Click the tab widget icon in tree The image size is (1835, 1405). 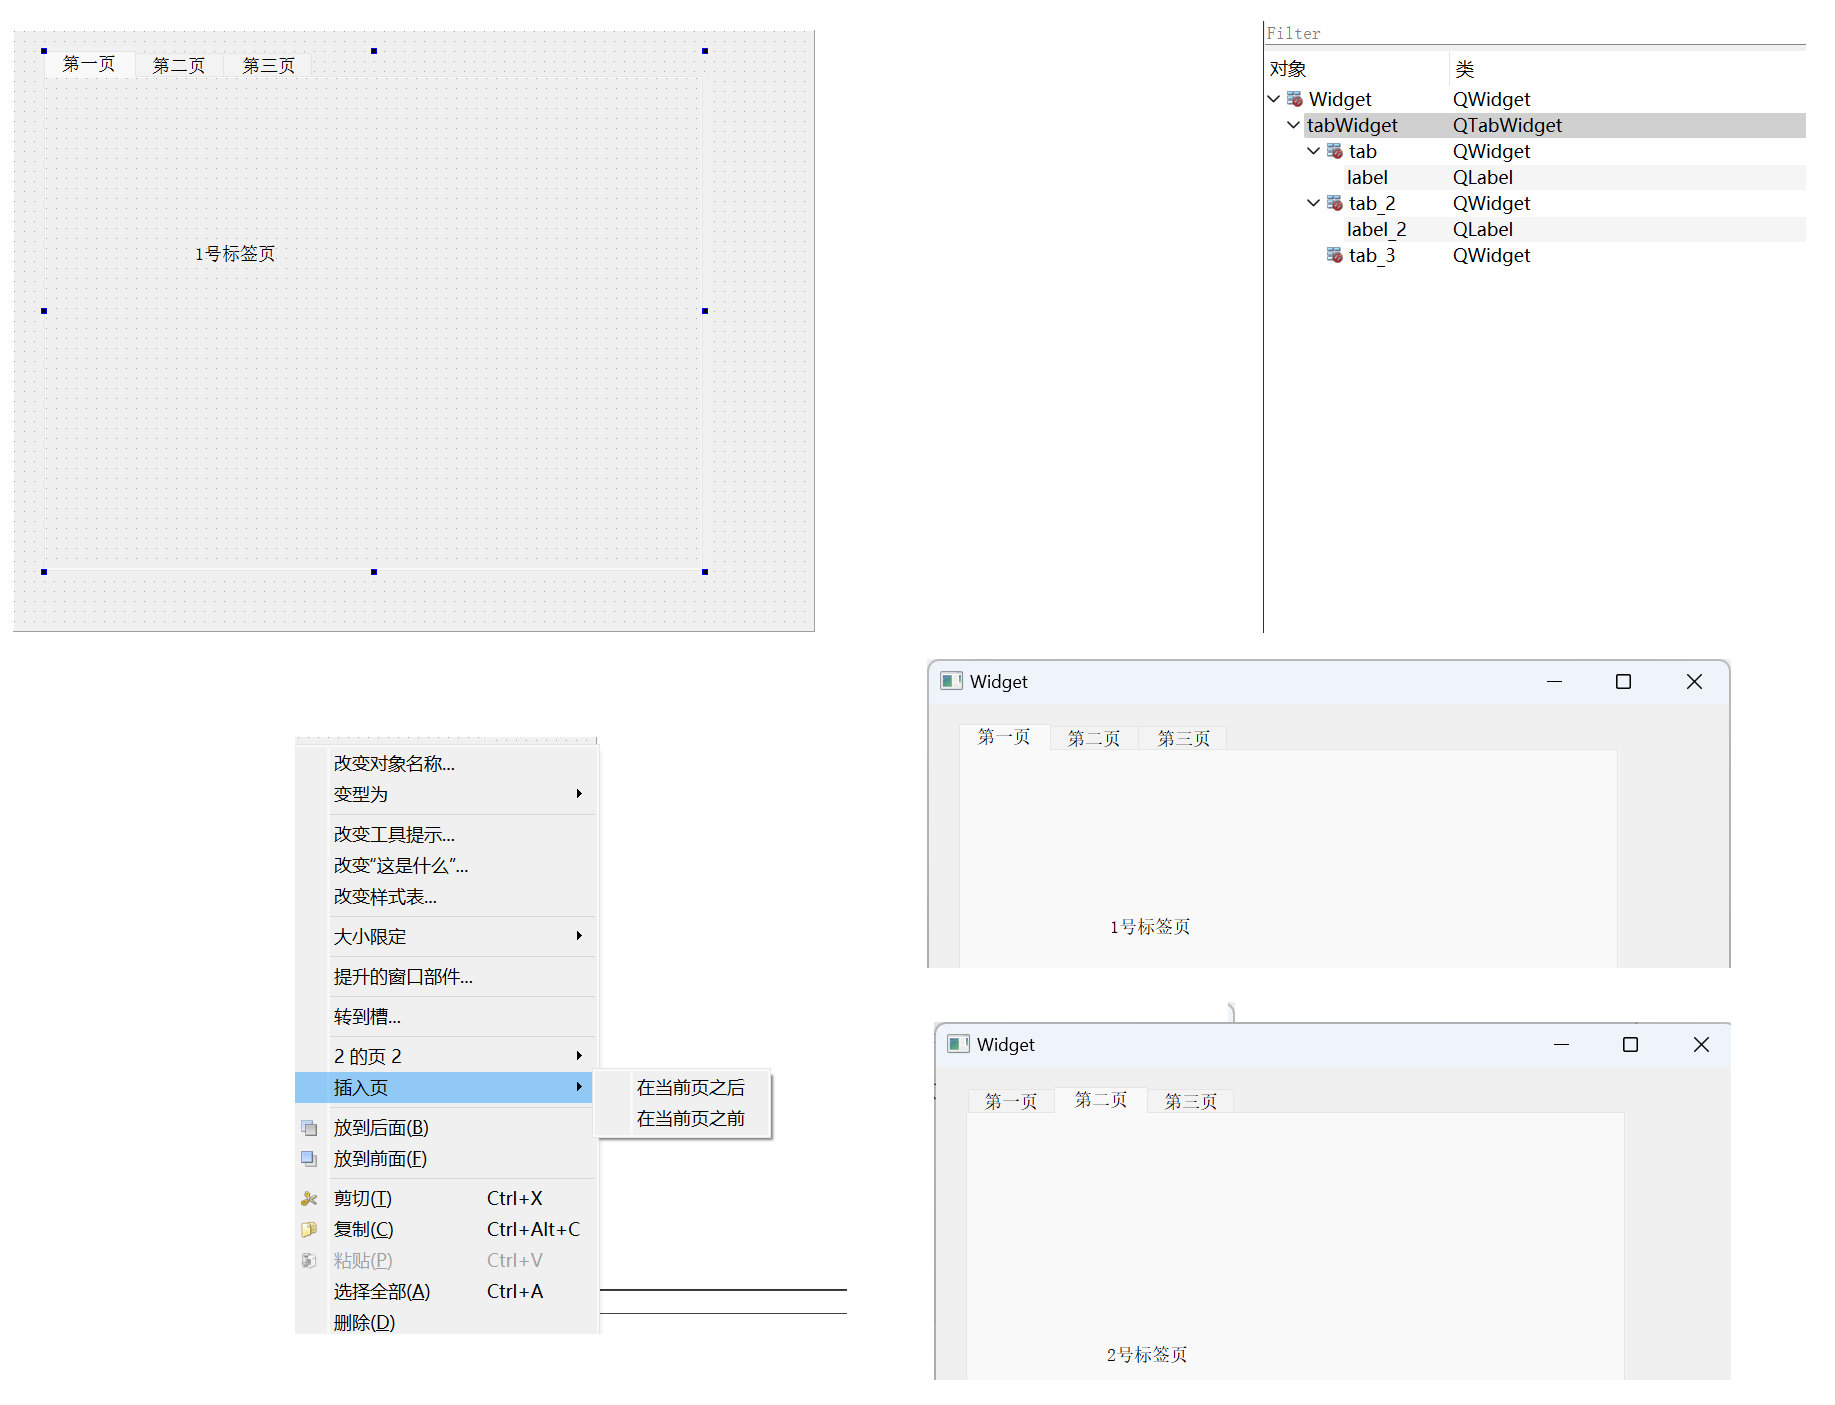tap(1335, 151)
